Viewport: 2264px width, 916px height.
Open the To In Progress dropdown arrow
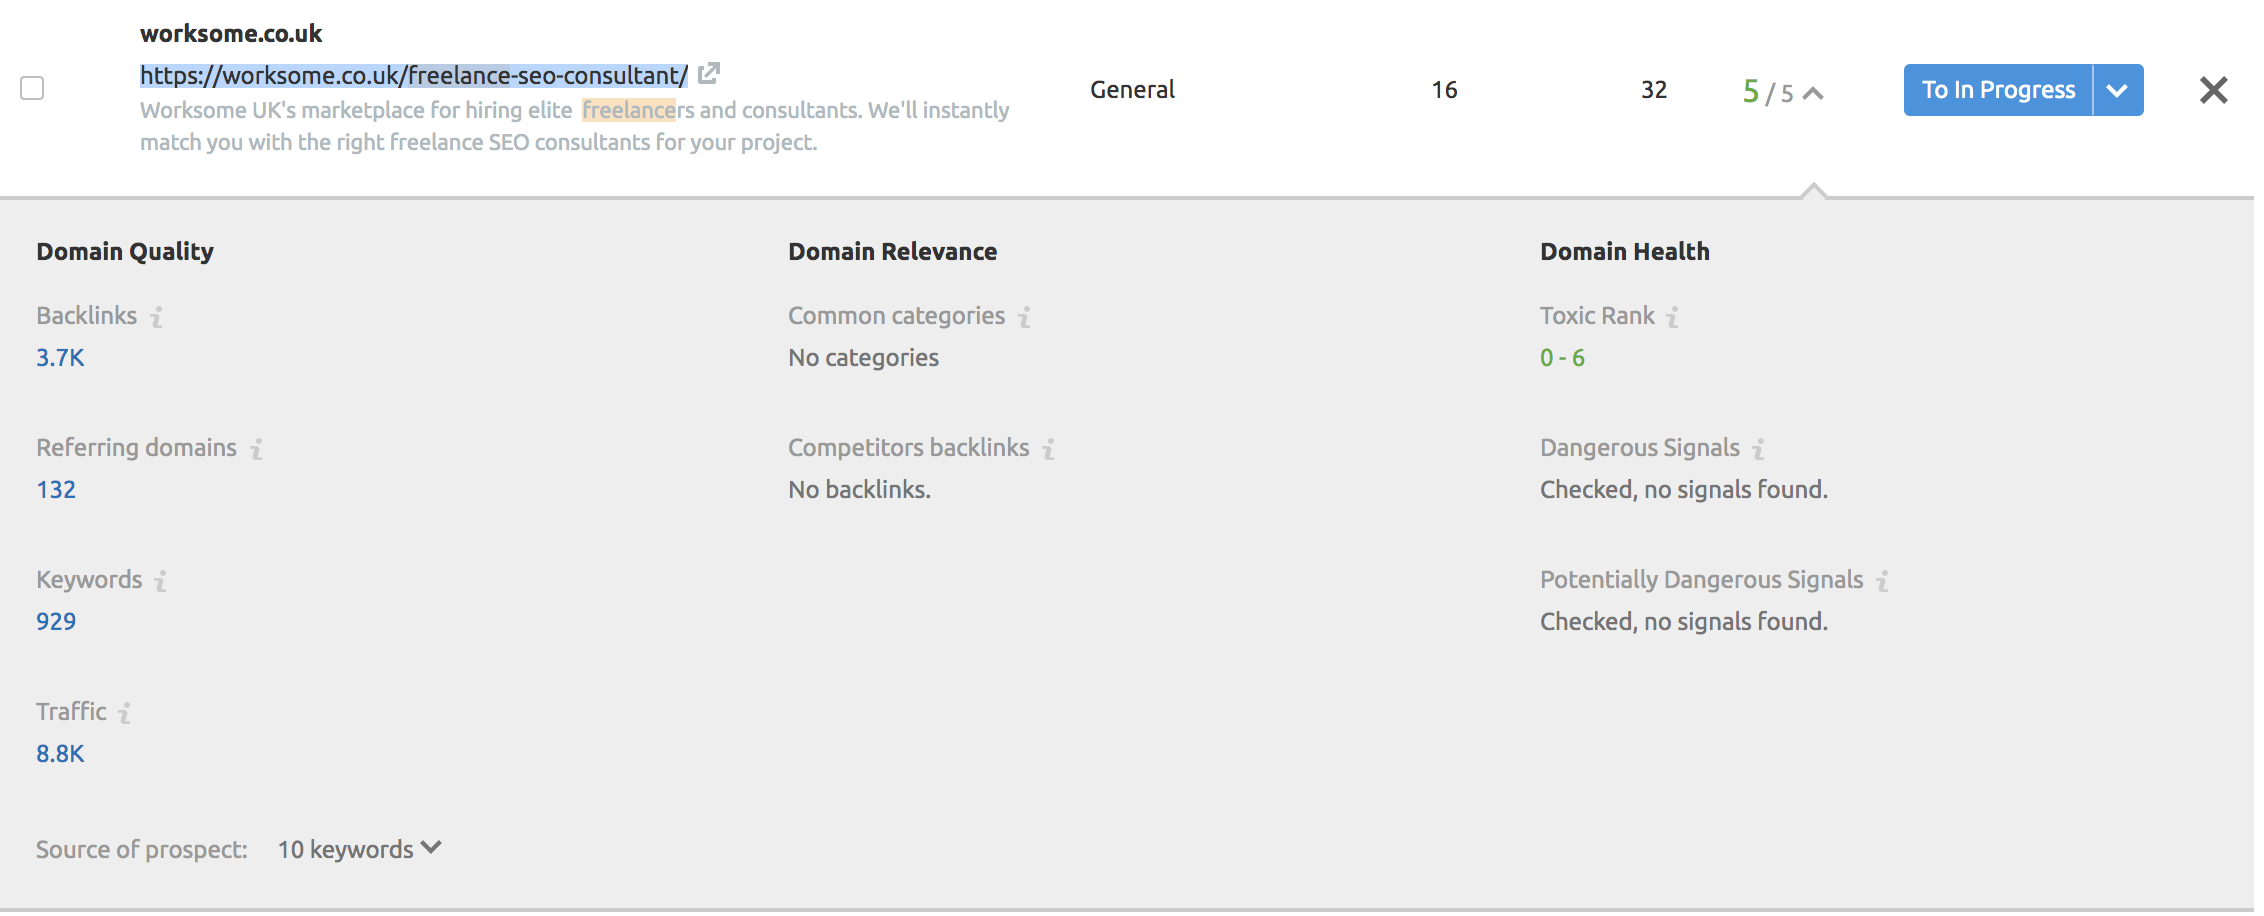pyautogui.click(x=2118, y=90)
